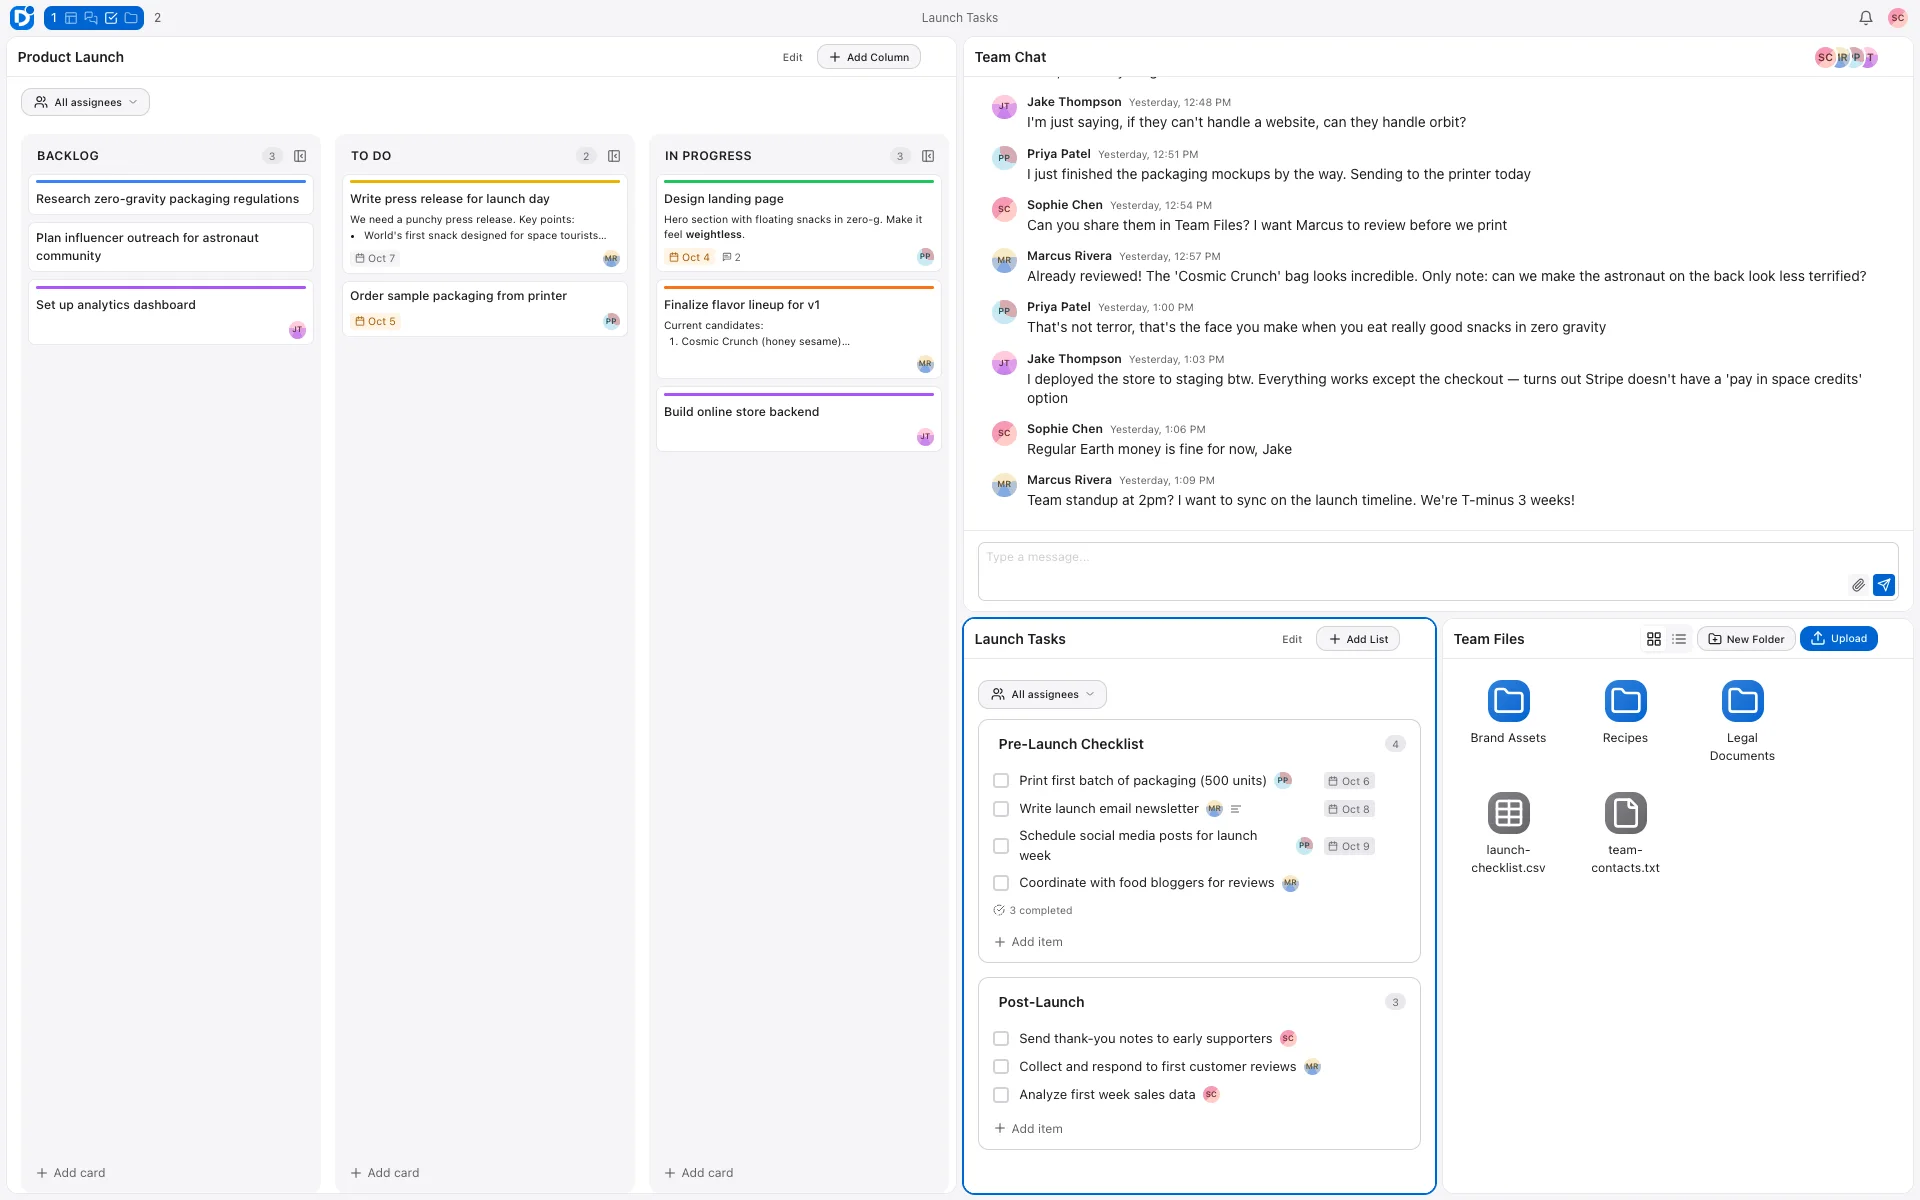The height and width of the screenshot is (1200, 1920).
Task: Attach a file to the chat message
Action: (x=1858, y=585)
